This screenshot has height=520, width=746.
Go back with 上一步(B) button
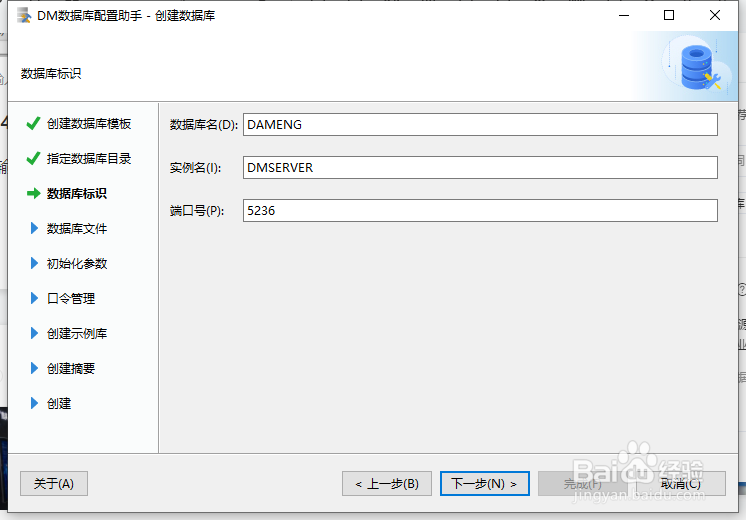click(x=387, y=483)
